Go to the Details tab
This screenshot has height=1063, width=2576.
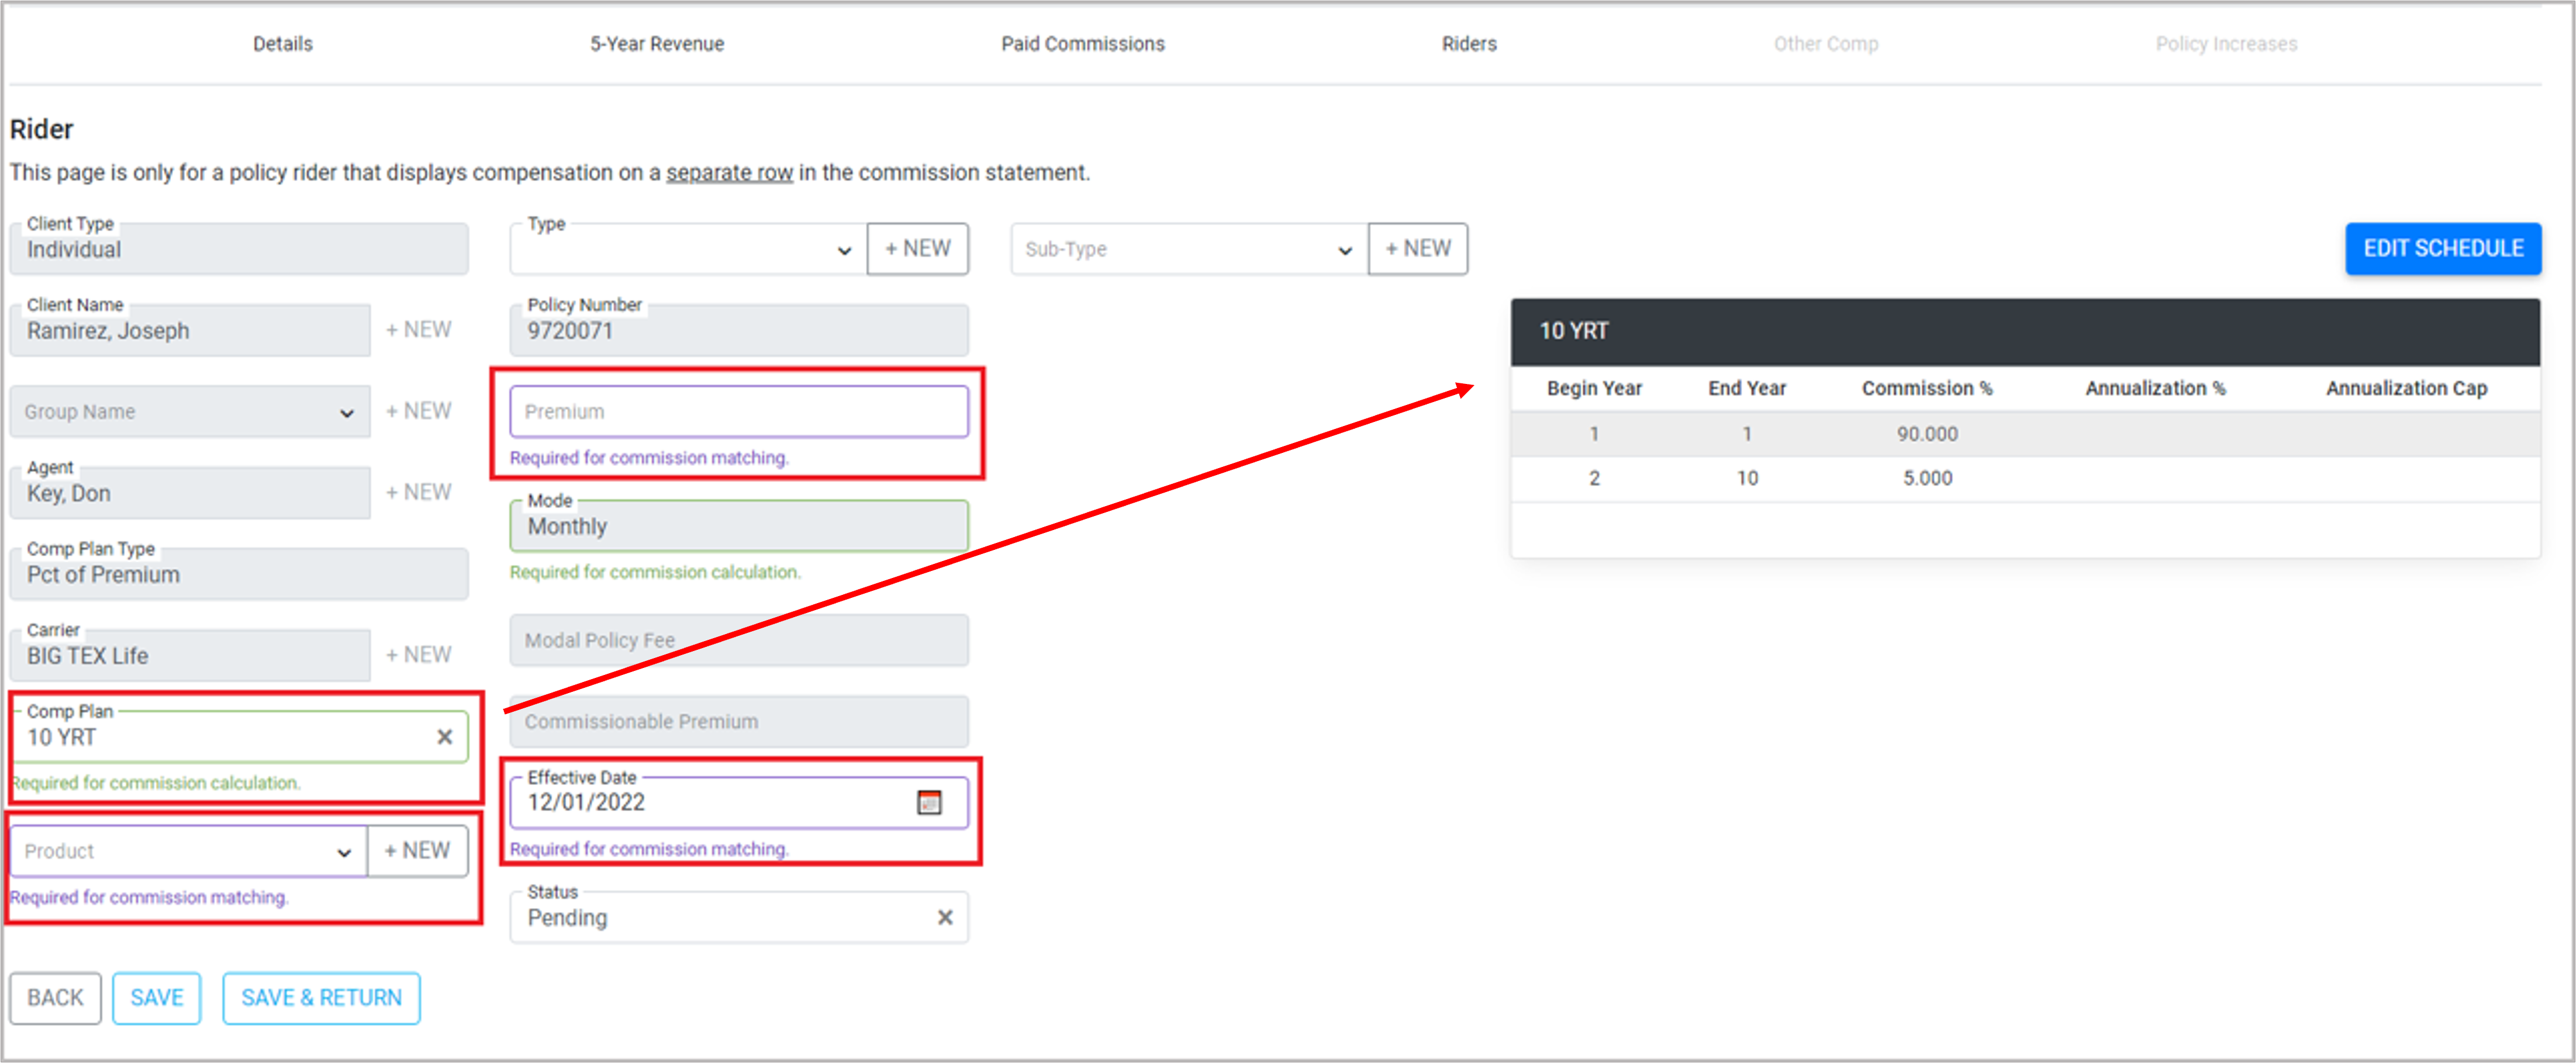(x=282, y=44)
